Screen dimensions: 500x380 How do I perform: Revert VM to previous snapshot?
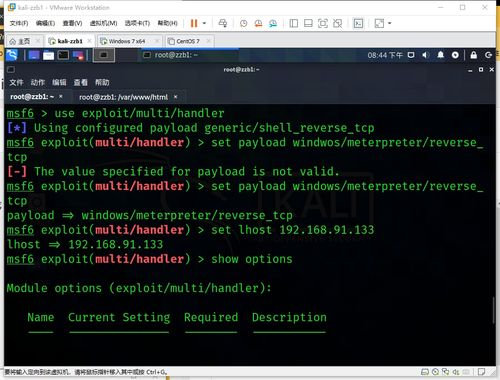tap(258, 23)
